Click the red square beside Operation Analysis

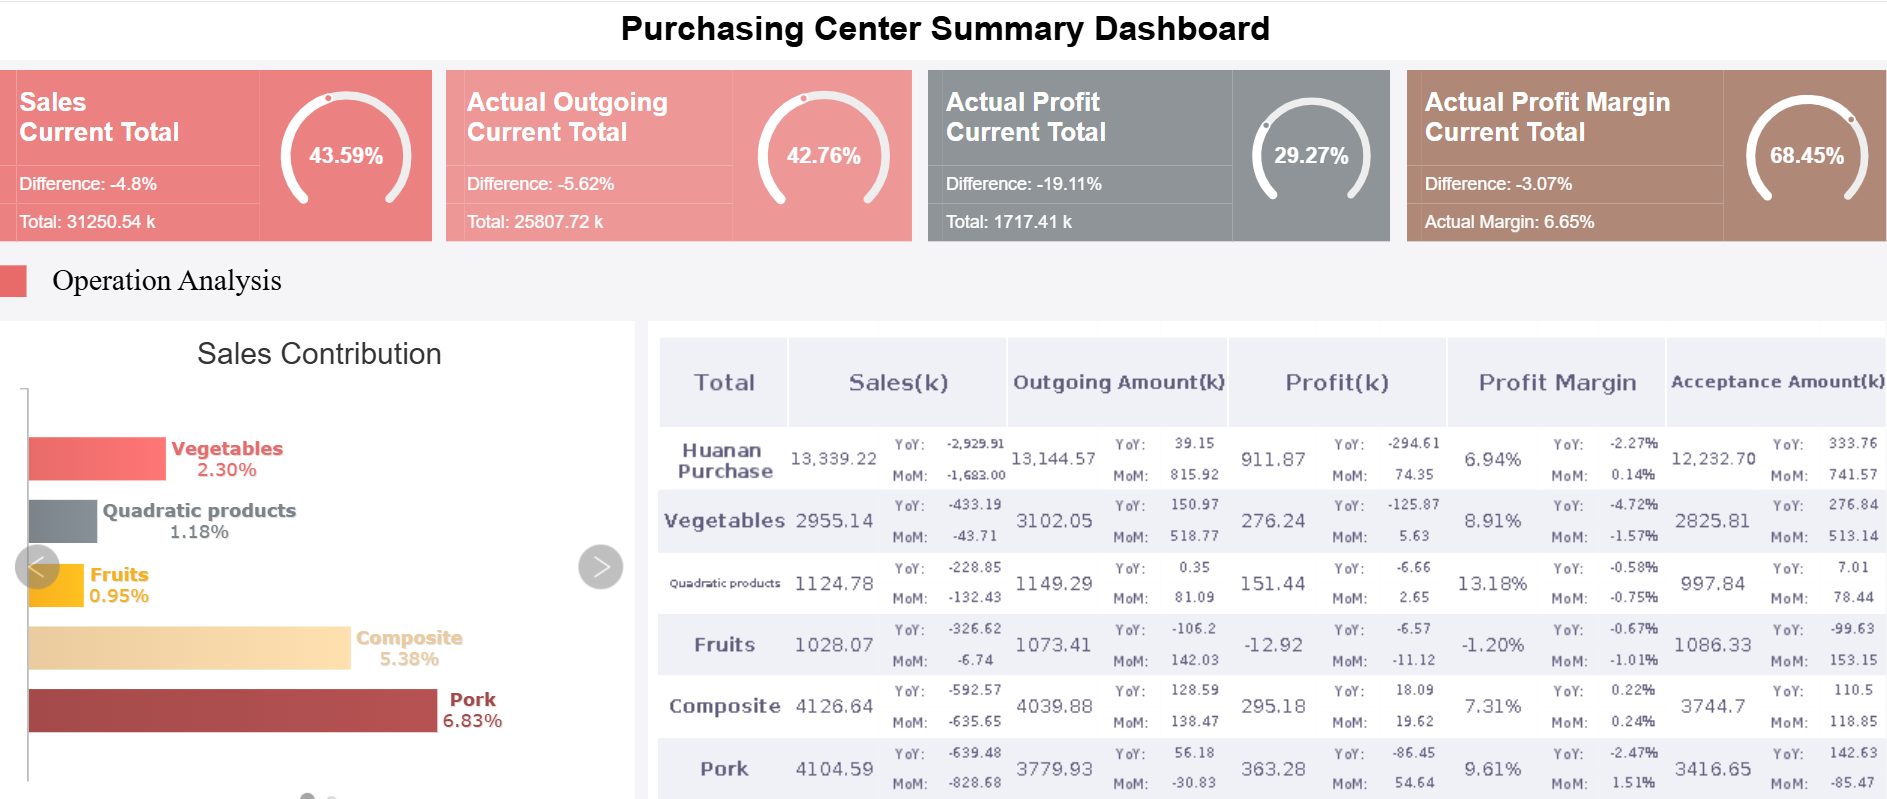click(14, 281)
